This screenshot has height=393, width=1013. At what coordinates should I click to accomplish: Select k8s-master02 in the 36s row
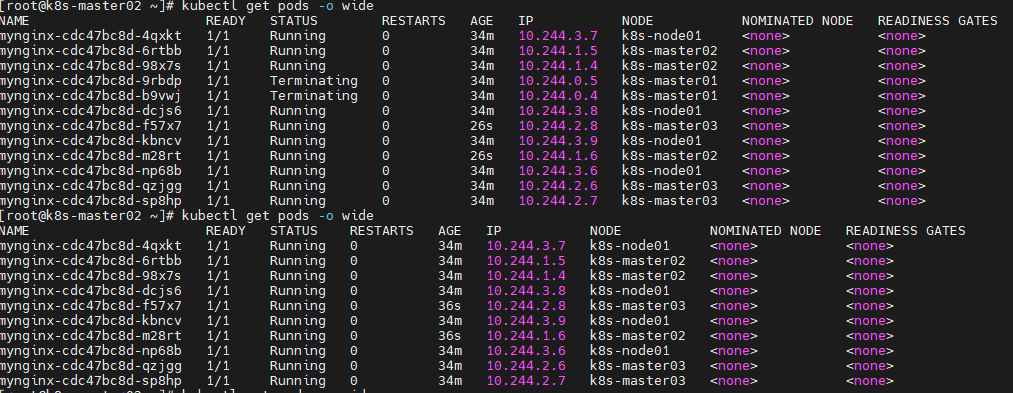click(638, 335)
